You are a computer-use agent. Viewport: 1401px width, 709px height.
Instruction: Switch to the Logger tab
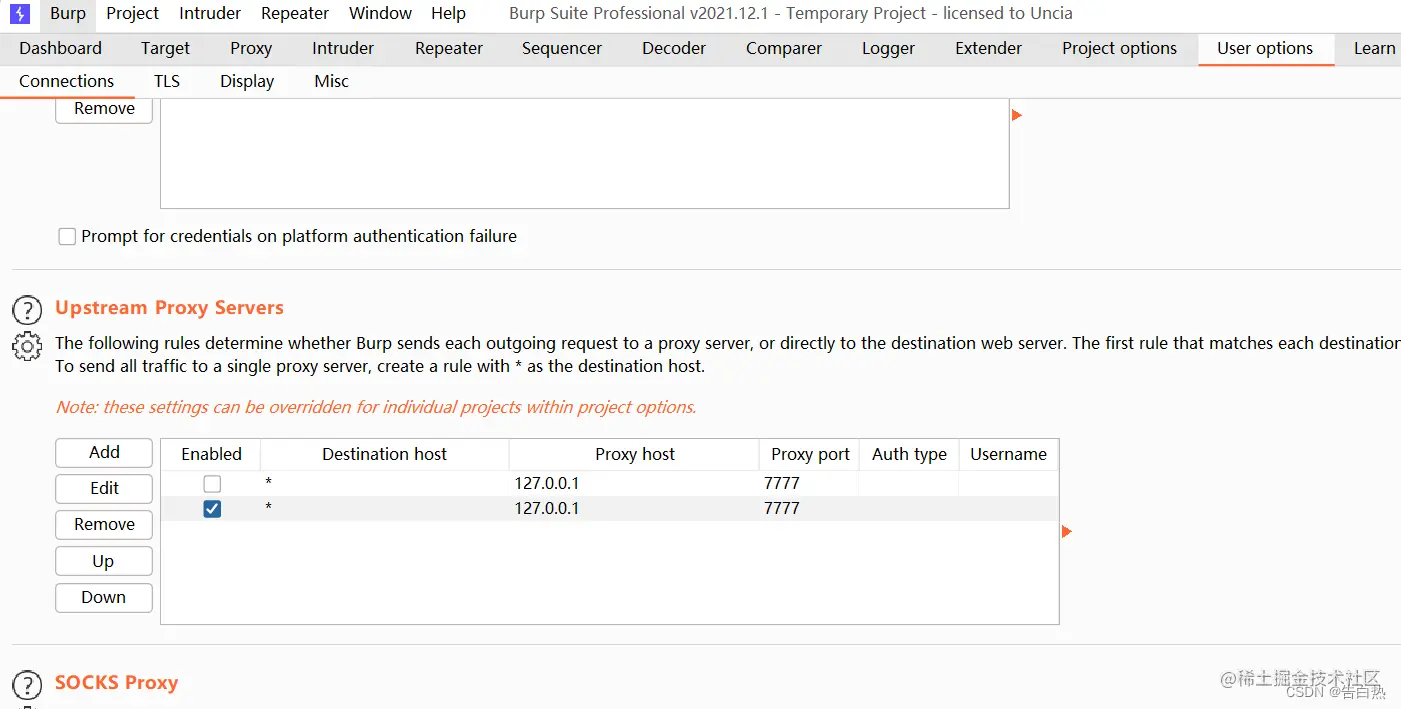tap(888, 48)
